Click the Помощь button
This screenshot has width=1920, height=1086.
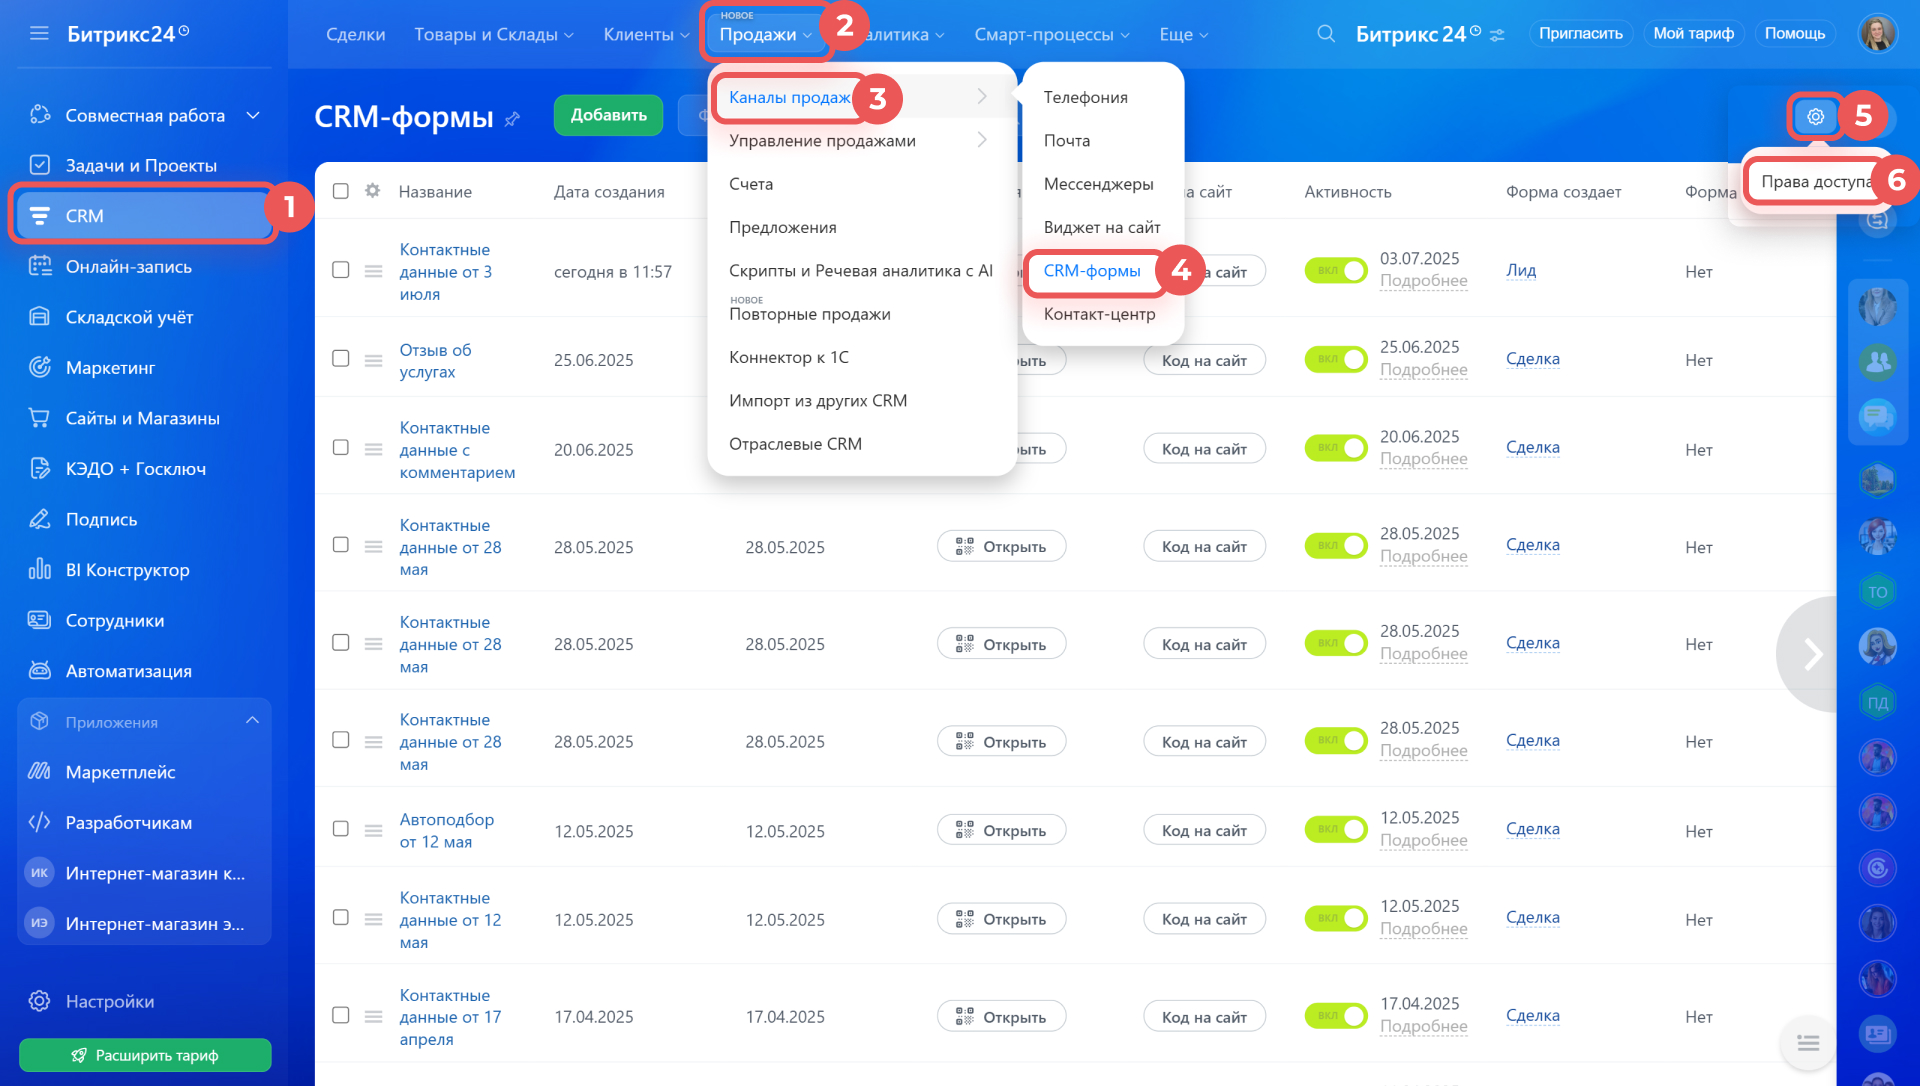[1795, 34]
